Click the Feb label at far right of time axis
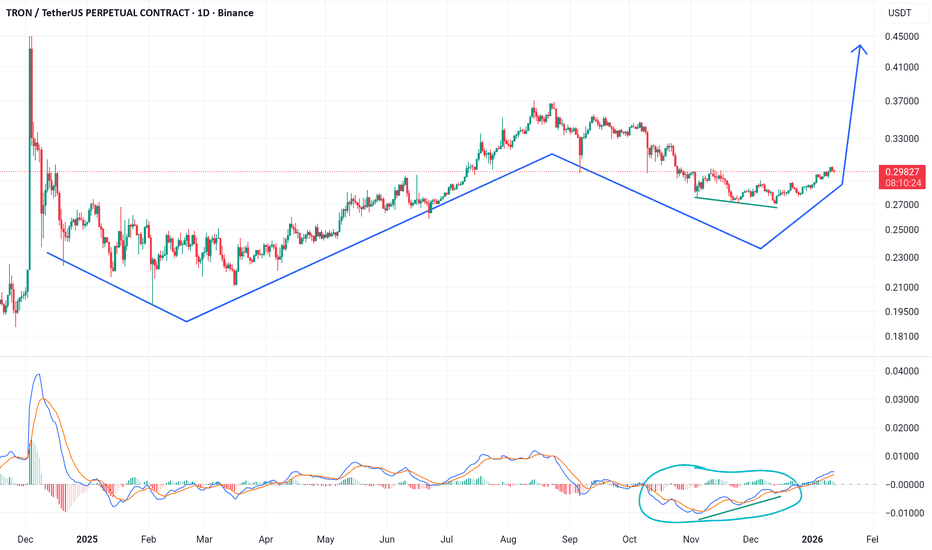932x550 pixels. click(872, 537)
